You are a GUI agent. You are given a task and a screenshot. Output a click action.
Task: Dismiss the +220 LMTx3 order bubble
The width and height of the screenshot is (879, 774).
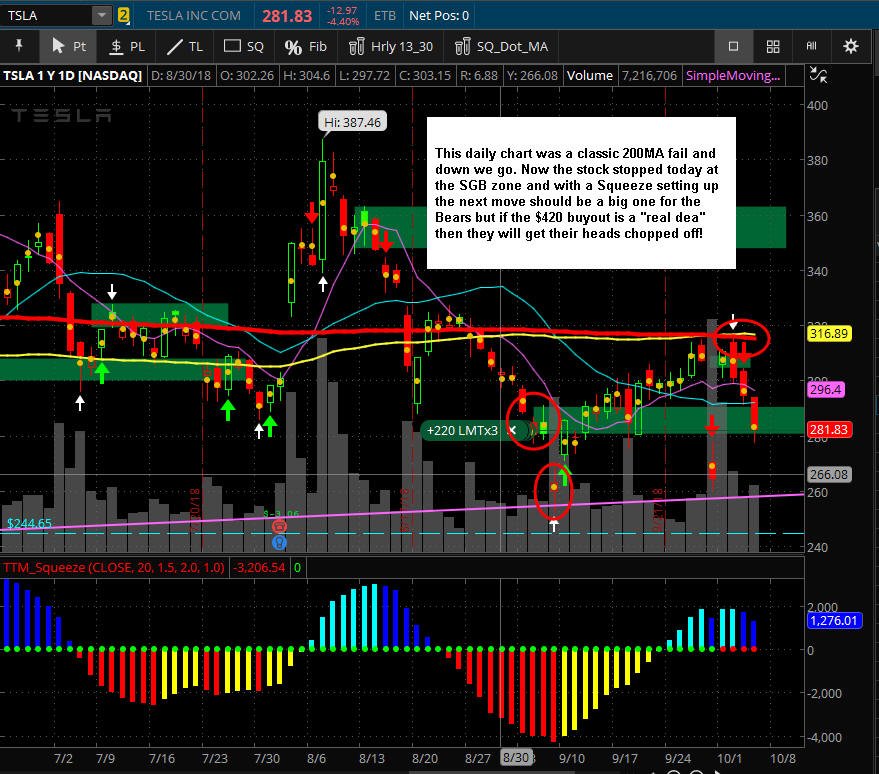coord(512,430)
